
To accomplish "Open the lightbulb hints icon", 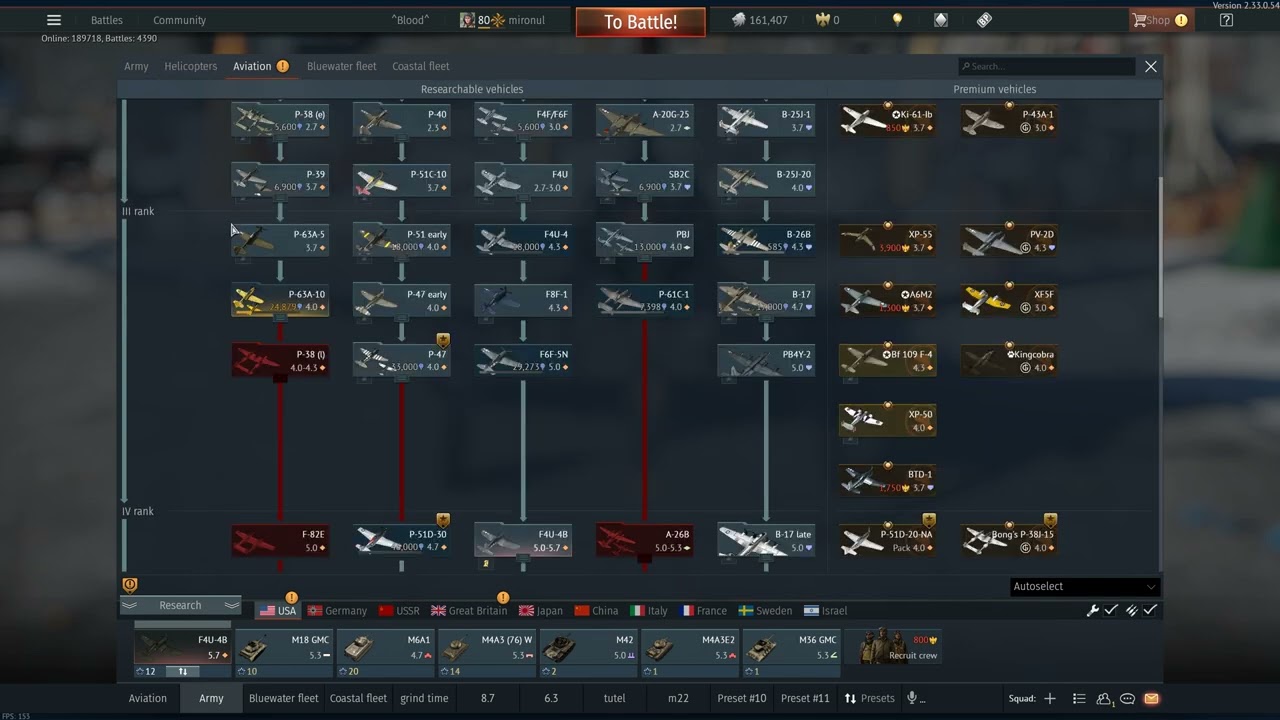I will pos(897,20).
